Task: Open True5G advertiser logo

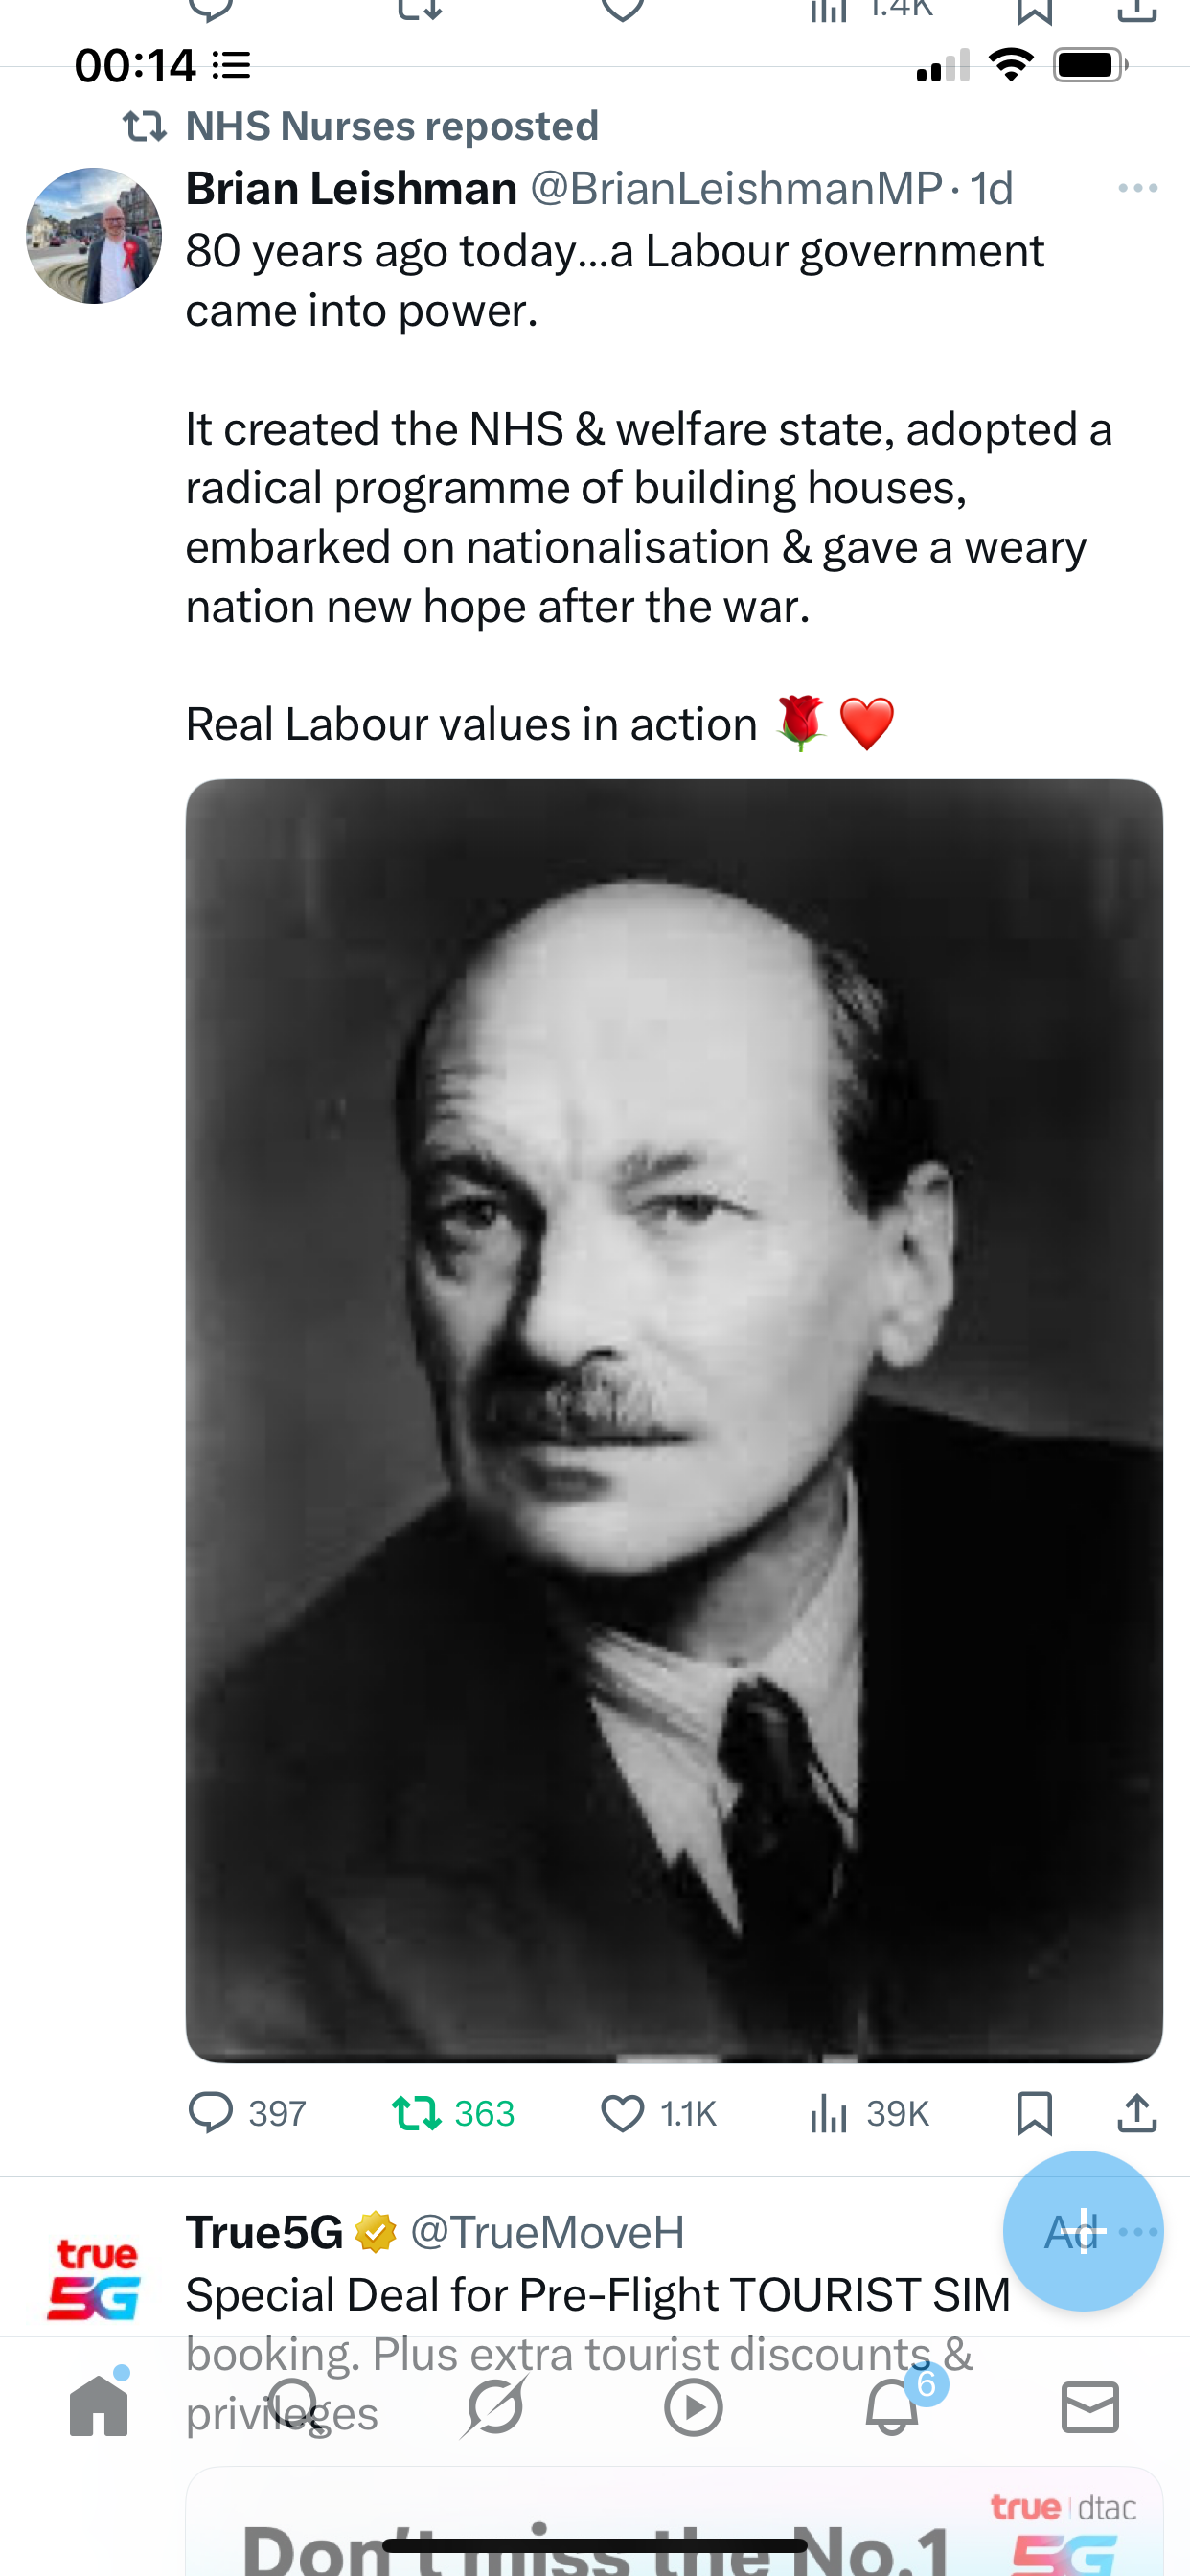Action: point(94,2279)
